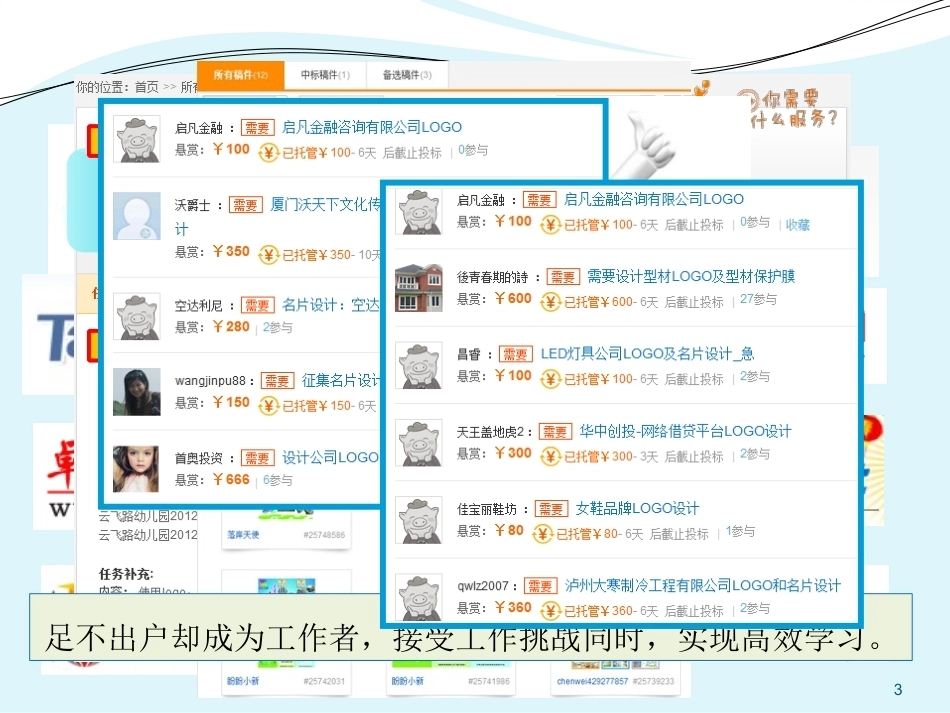Open 设计公司LOGO task link by 首奥投资
The height and width of the screenshot is (713, 950).
[330, 457]
